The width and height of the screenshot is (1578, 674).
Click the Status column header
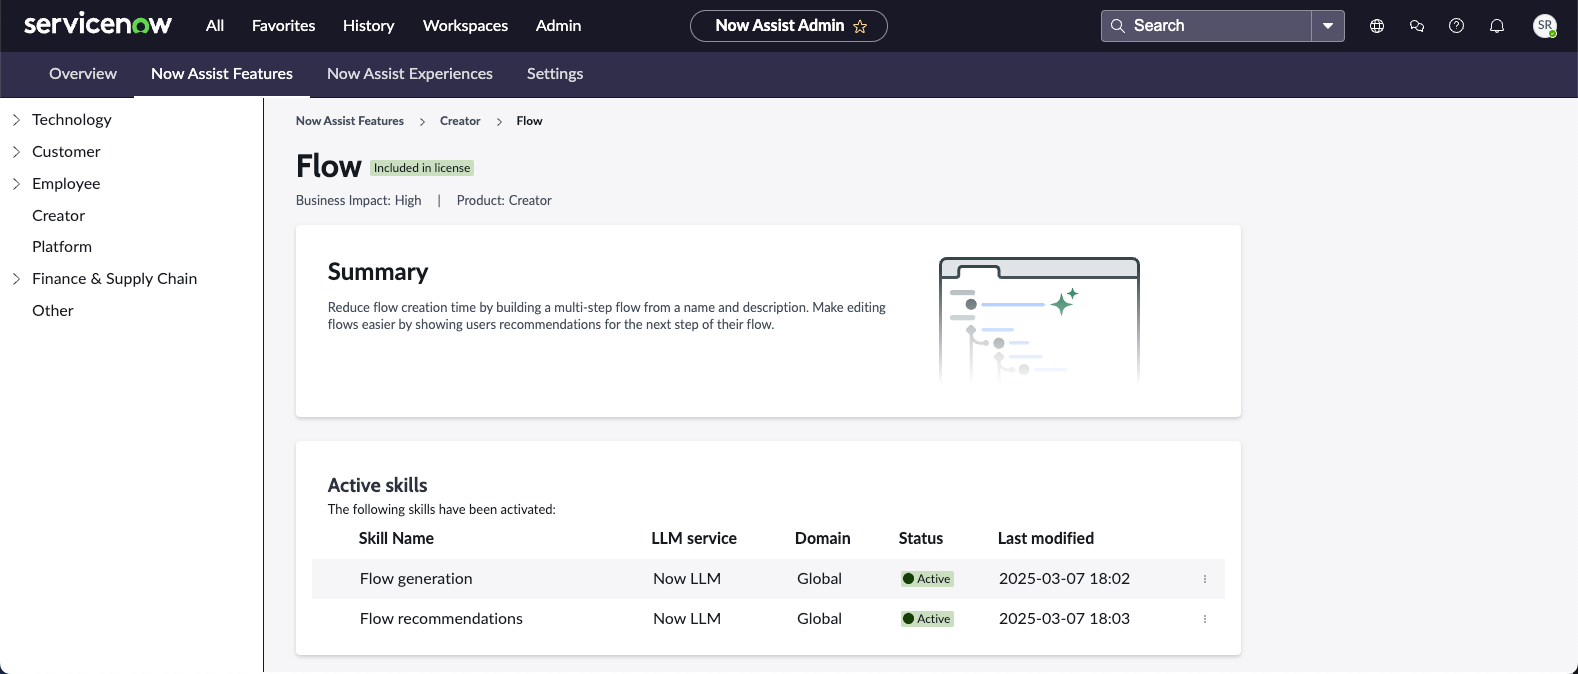tap(921, 538)
